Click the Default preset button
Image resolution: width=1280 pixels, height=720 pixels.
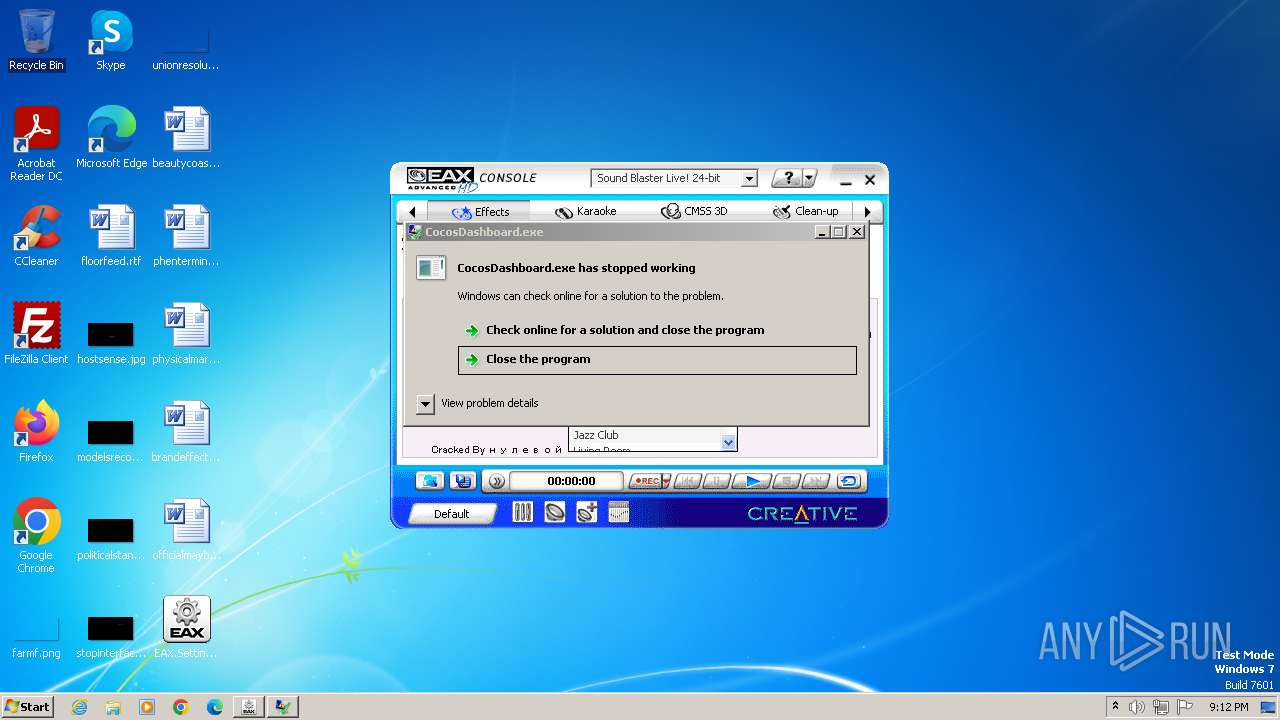point(452,513)
